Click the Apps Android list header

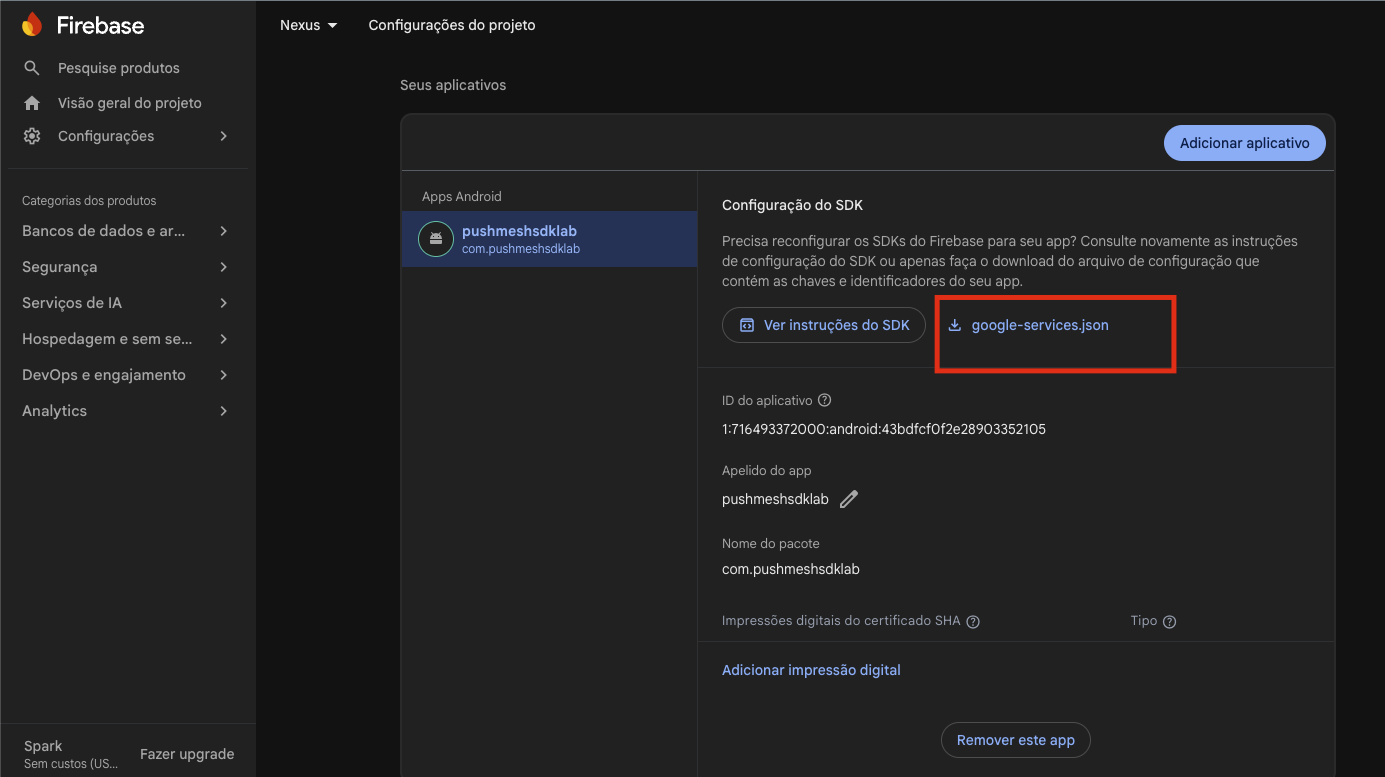click(462, 197)
